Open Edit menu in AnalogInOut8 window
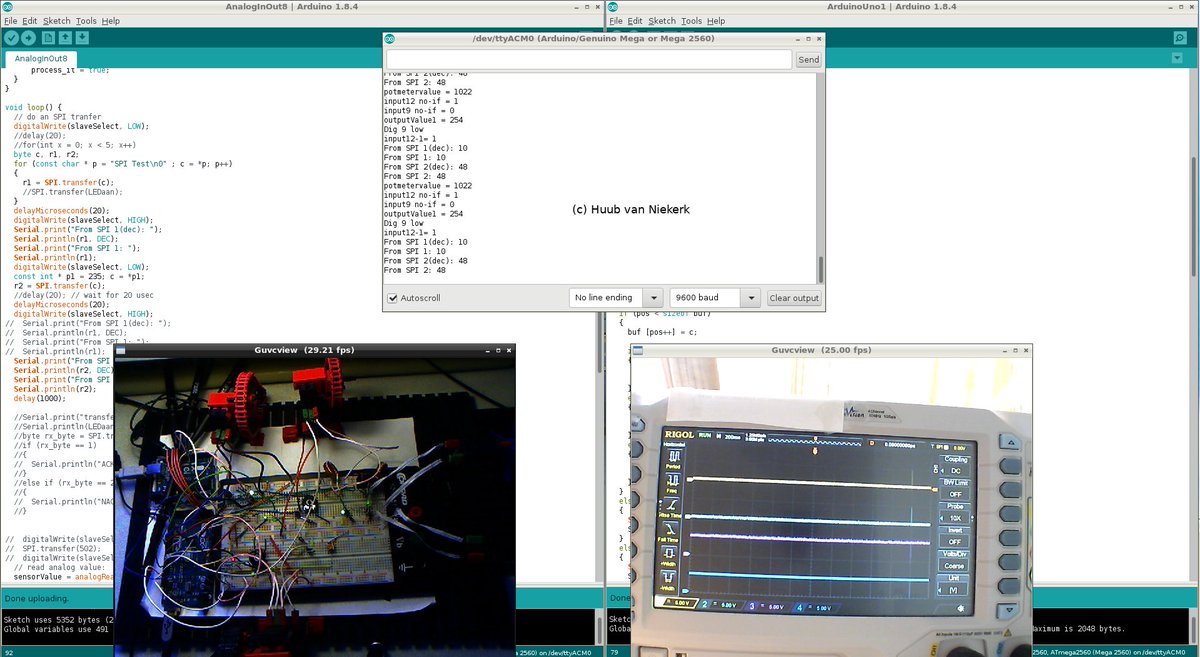Screen dimensions: 1200x657 pos(31,20)
